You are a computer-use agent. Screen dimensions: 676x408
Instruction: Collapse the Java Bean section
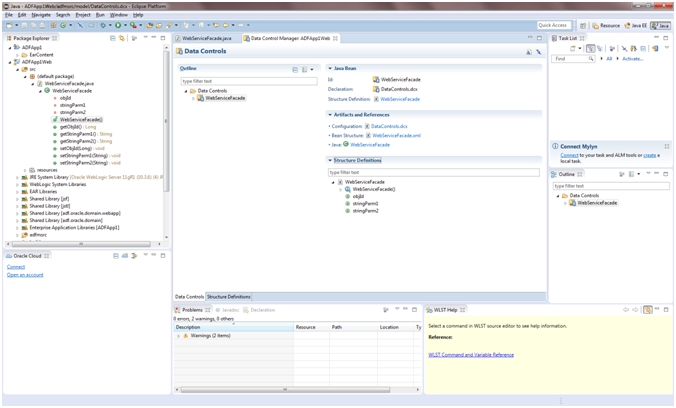pyautogui.click(x=330, y=69)
